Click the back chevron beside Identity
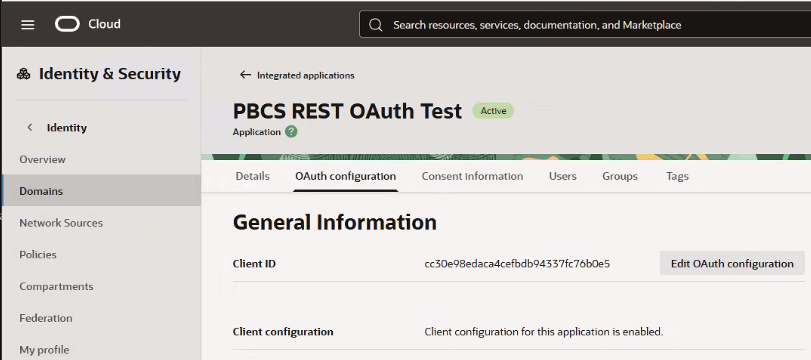 (x=30, y=127)
